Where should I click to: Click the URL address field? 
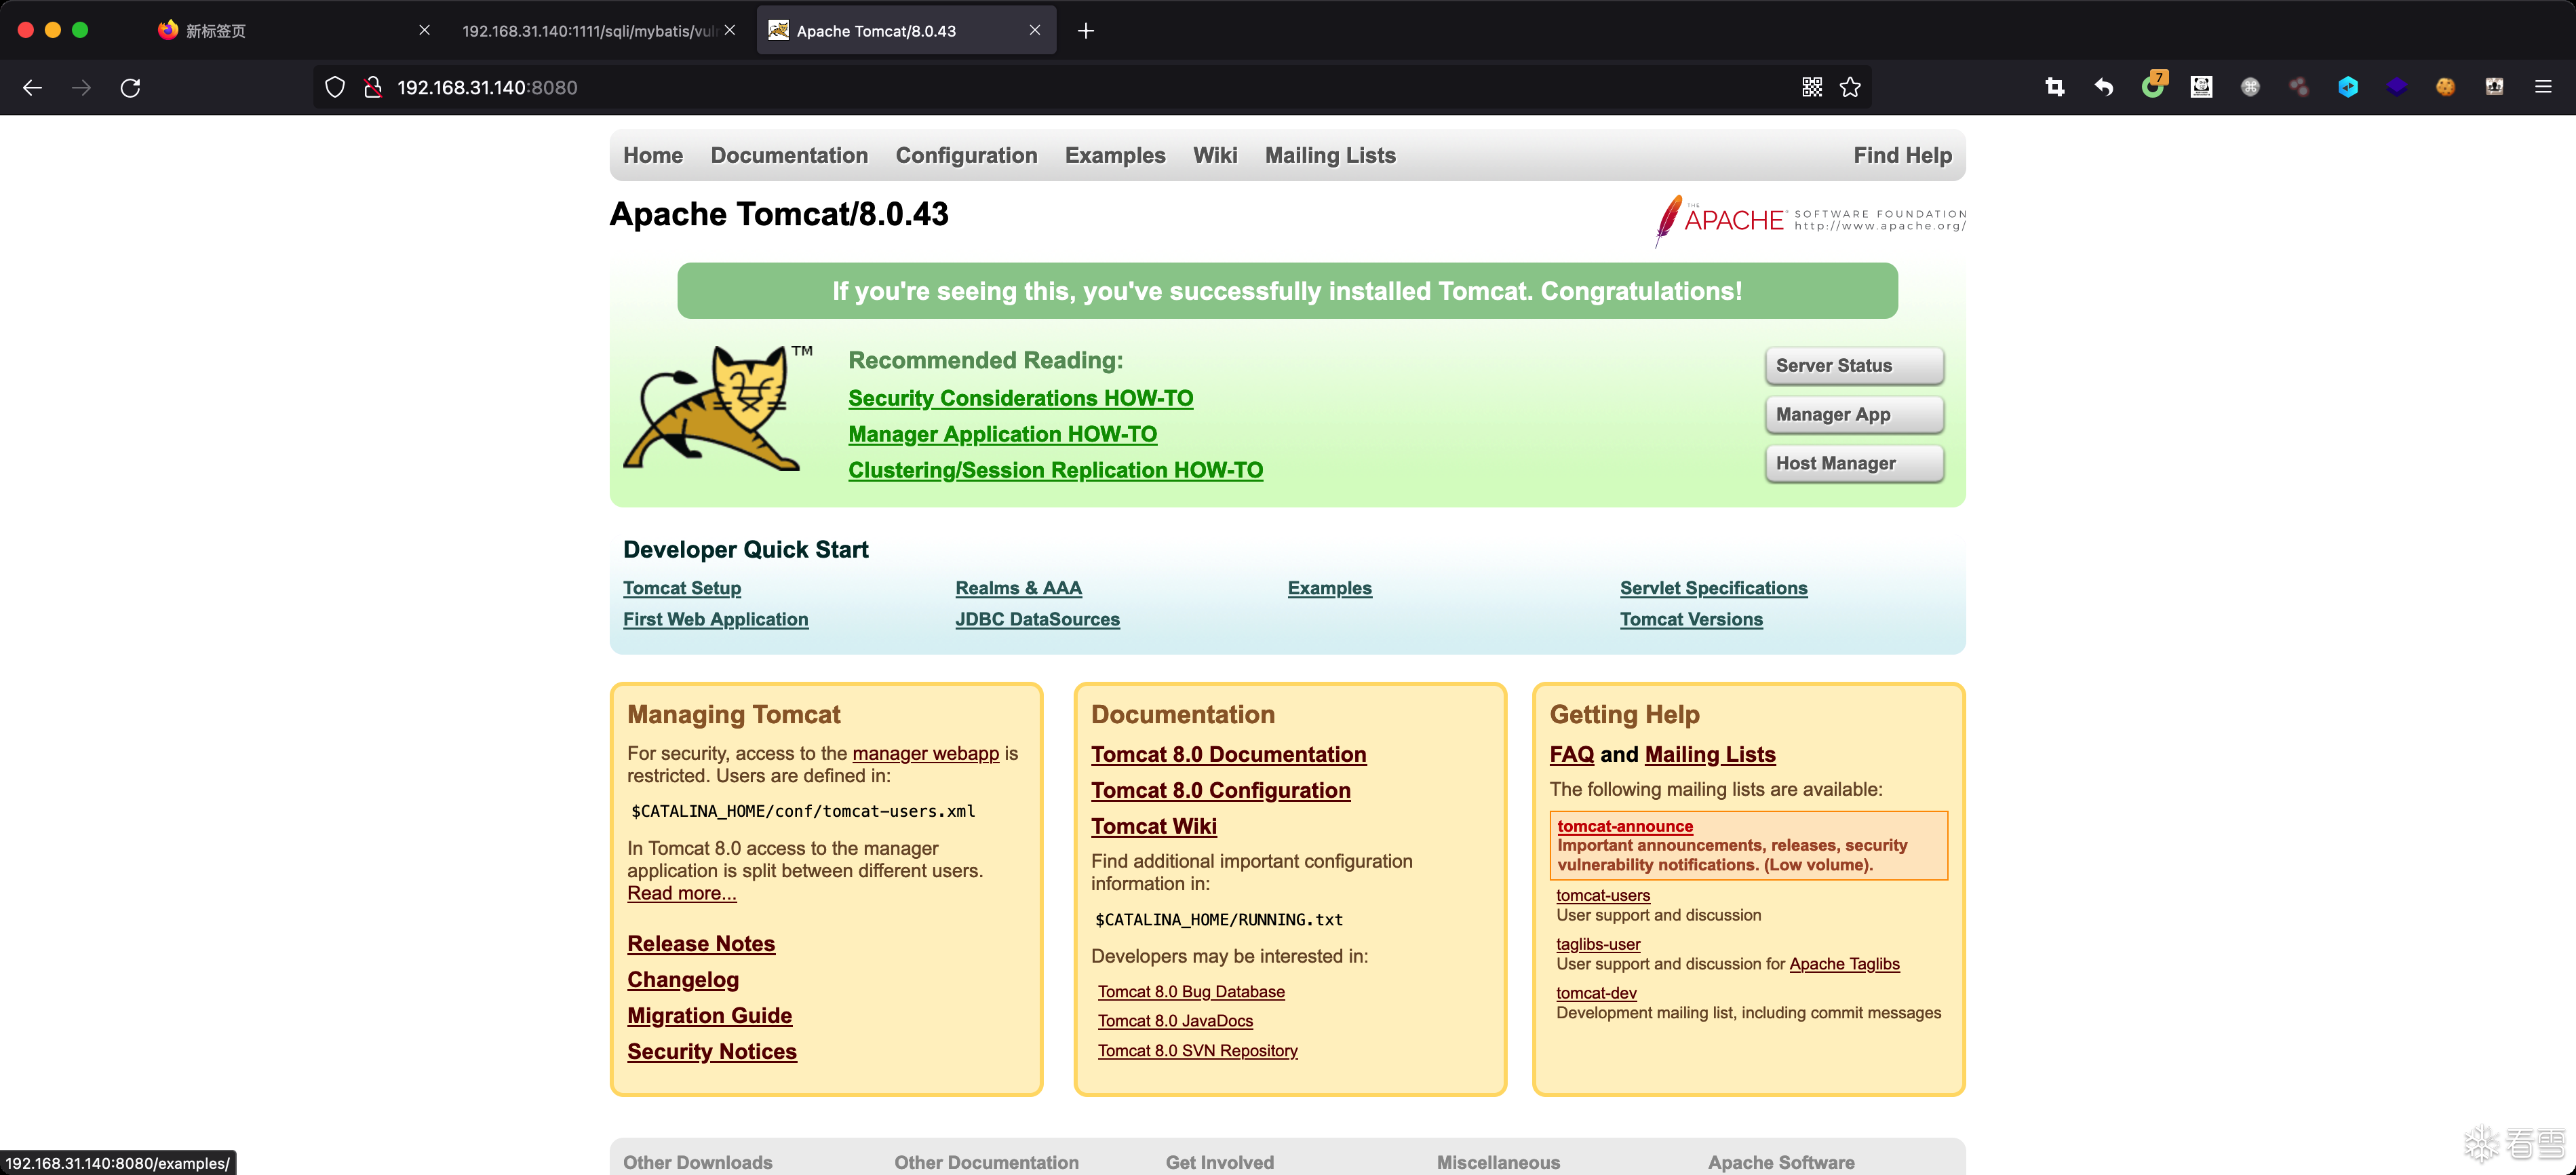[1000, 87]
